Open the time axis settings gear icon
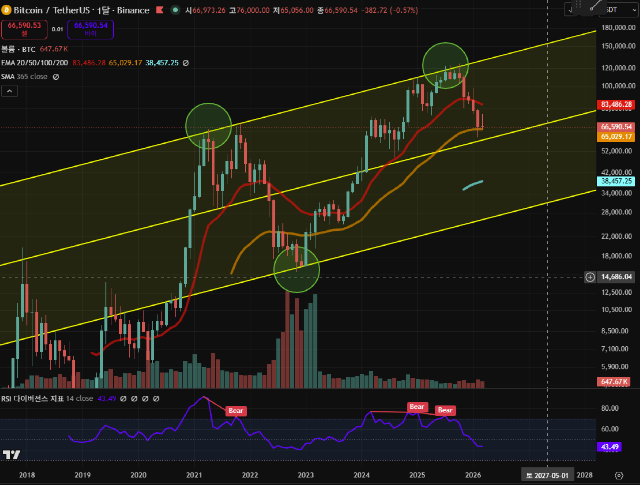The image size is (640, 485). (x=619, y=475)
